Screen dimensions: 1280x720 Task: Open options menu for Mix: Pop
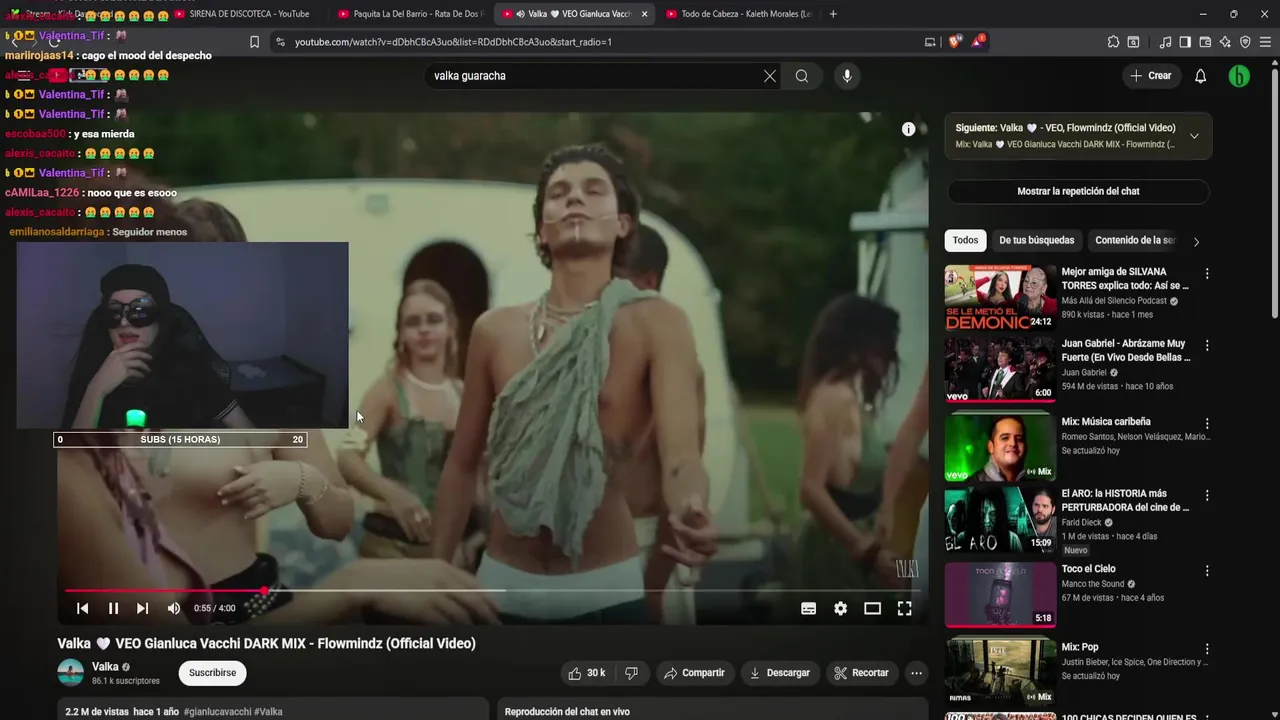pyautogui.click(x=1207, y=648)
